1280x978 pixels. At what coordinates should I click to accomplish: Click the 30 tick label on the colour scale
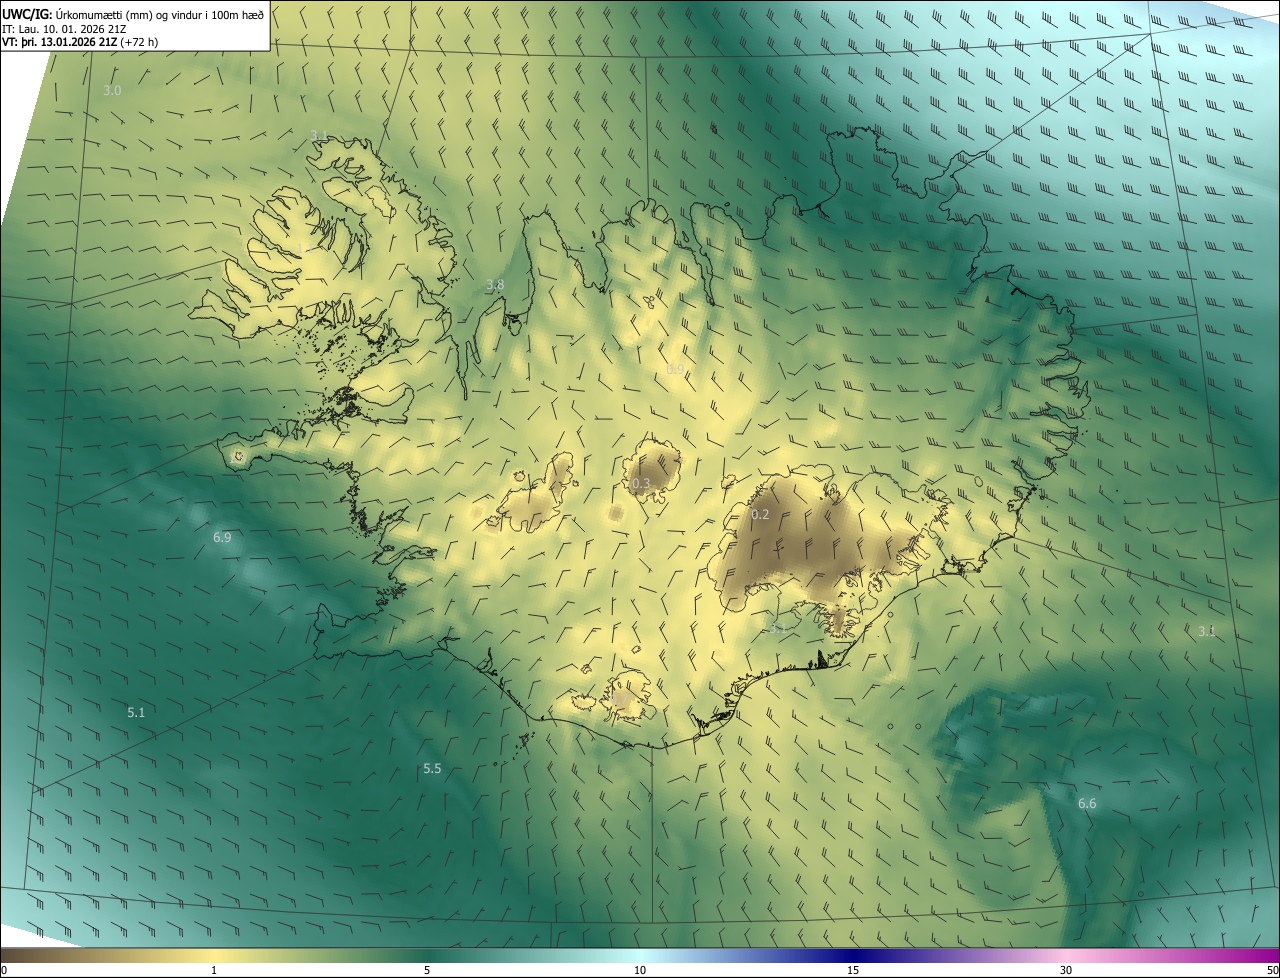[1066, 970]
